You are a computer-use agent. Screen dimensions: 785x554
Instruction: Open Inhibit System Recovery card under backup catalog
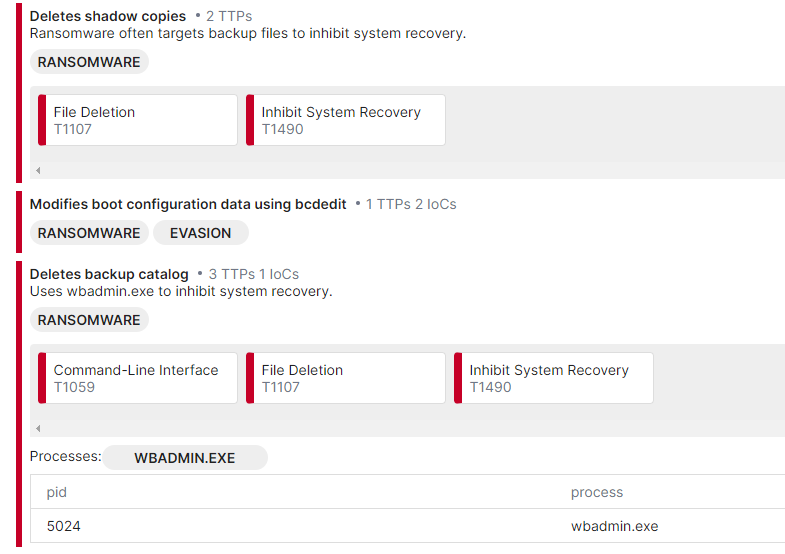tap(554, 378)
